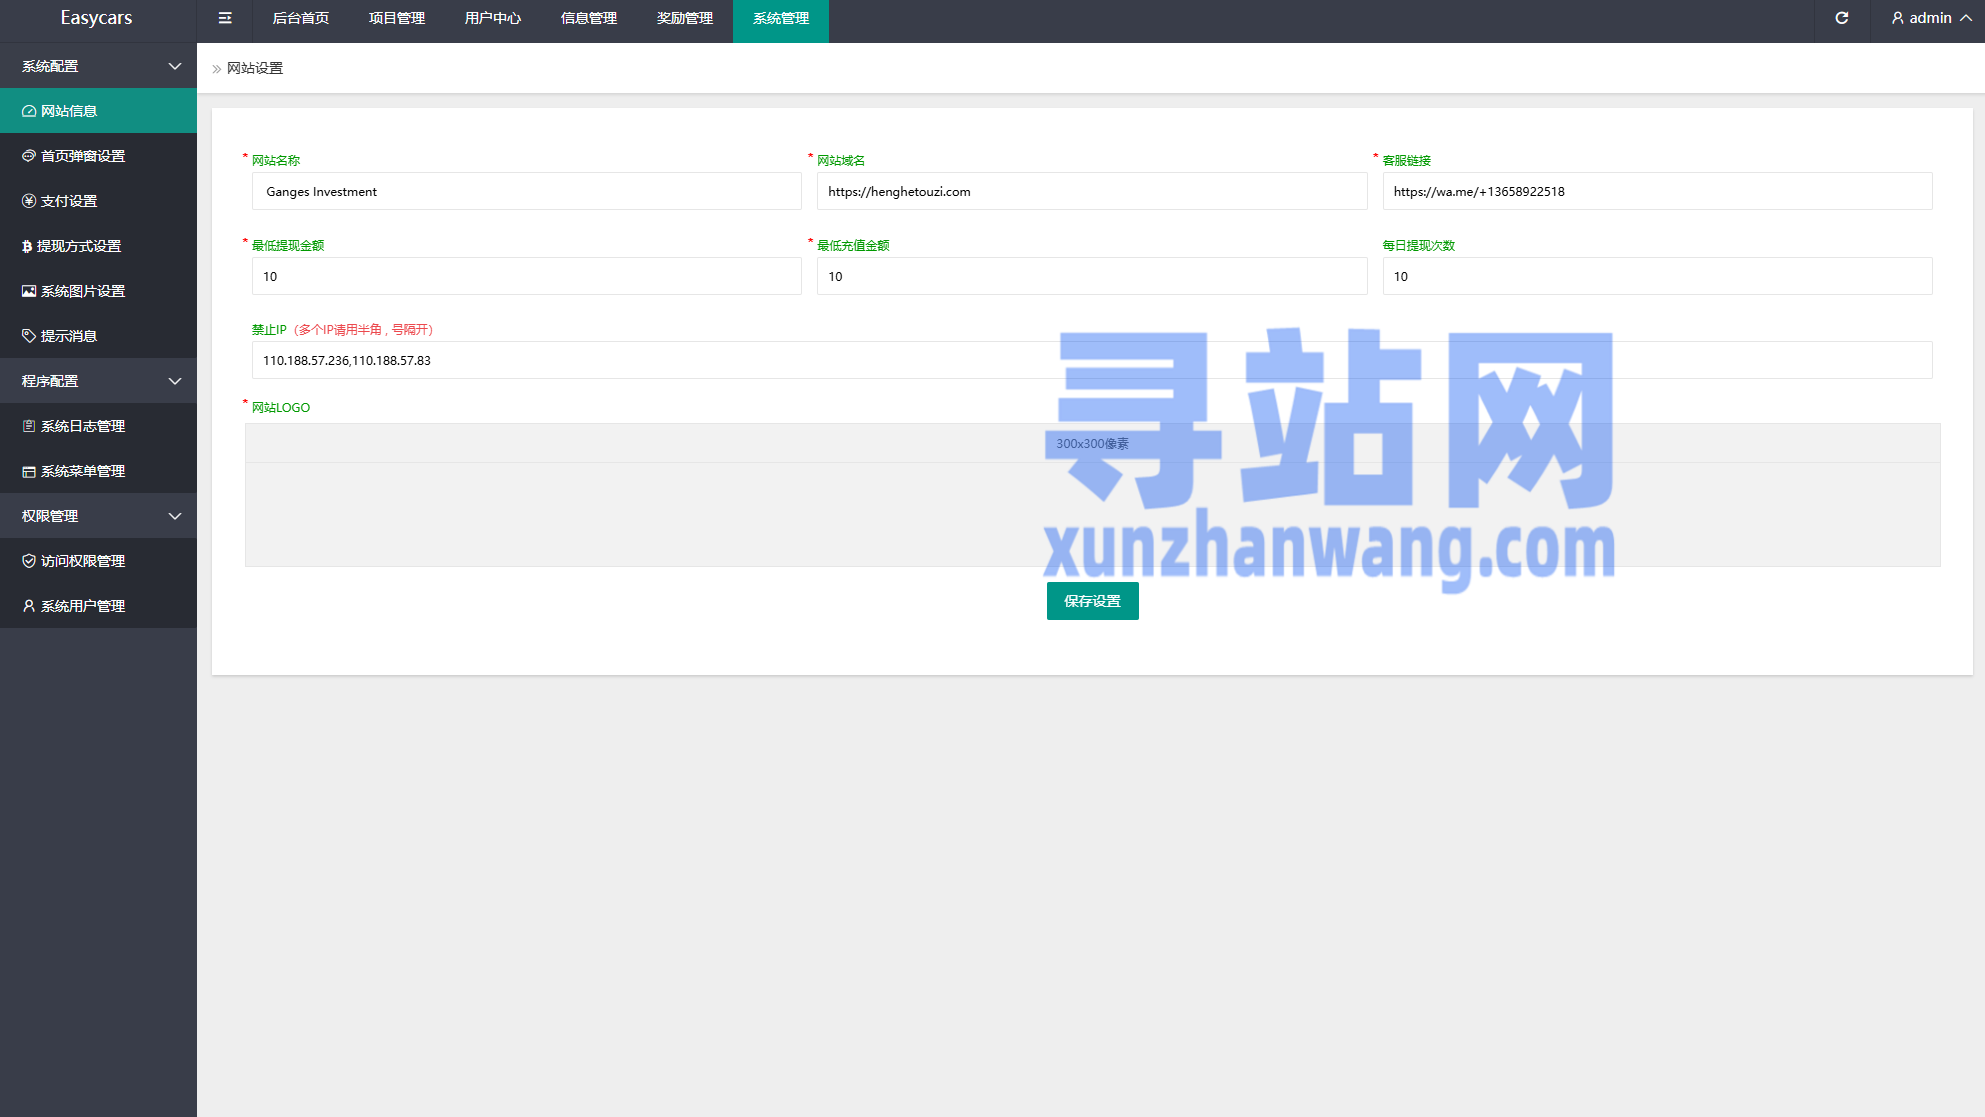Open 系统图片设置 image settings item
This screenshot has width=1985, height=1117.
(x=83, y=291)
